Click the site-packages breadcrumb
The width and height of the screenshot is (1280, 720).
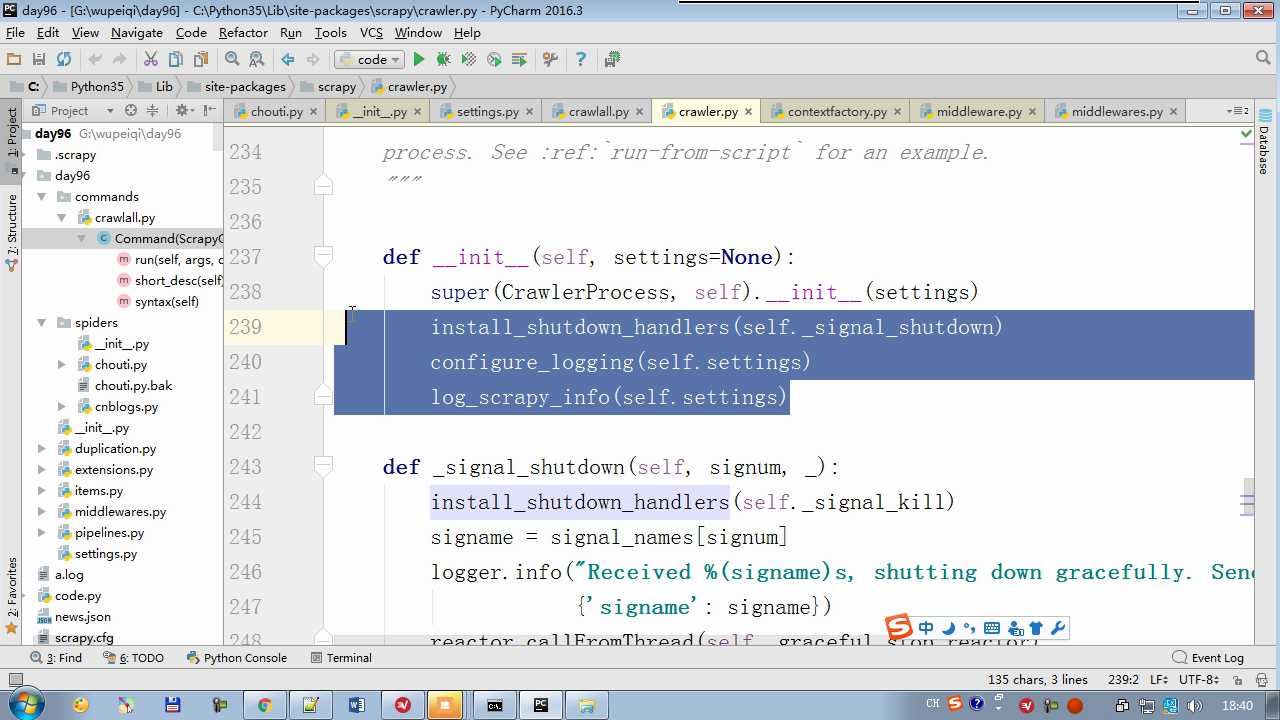(245, 87)
